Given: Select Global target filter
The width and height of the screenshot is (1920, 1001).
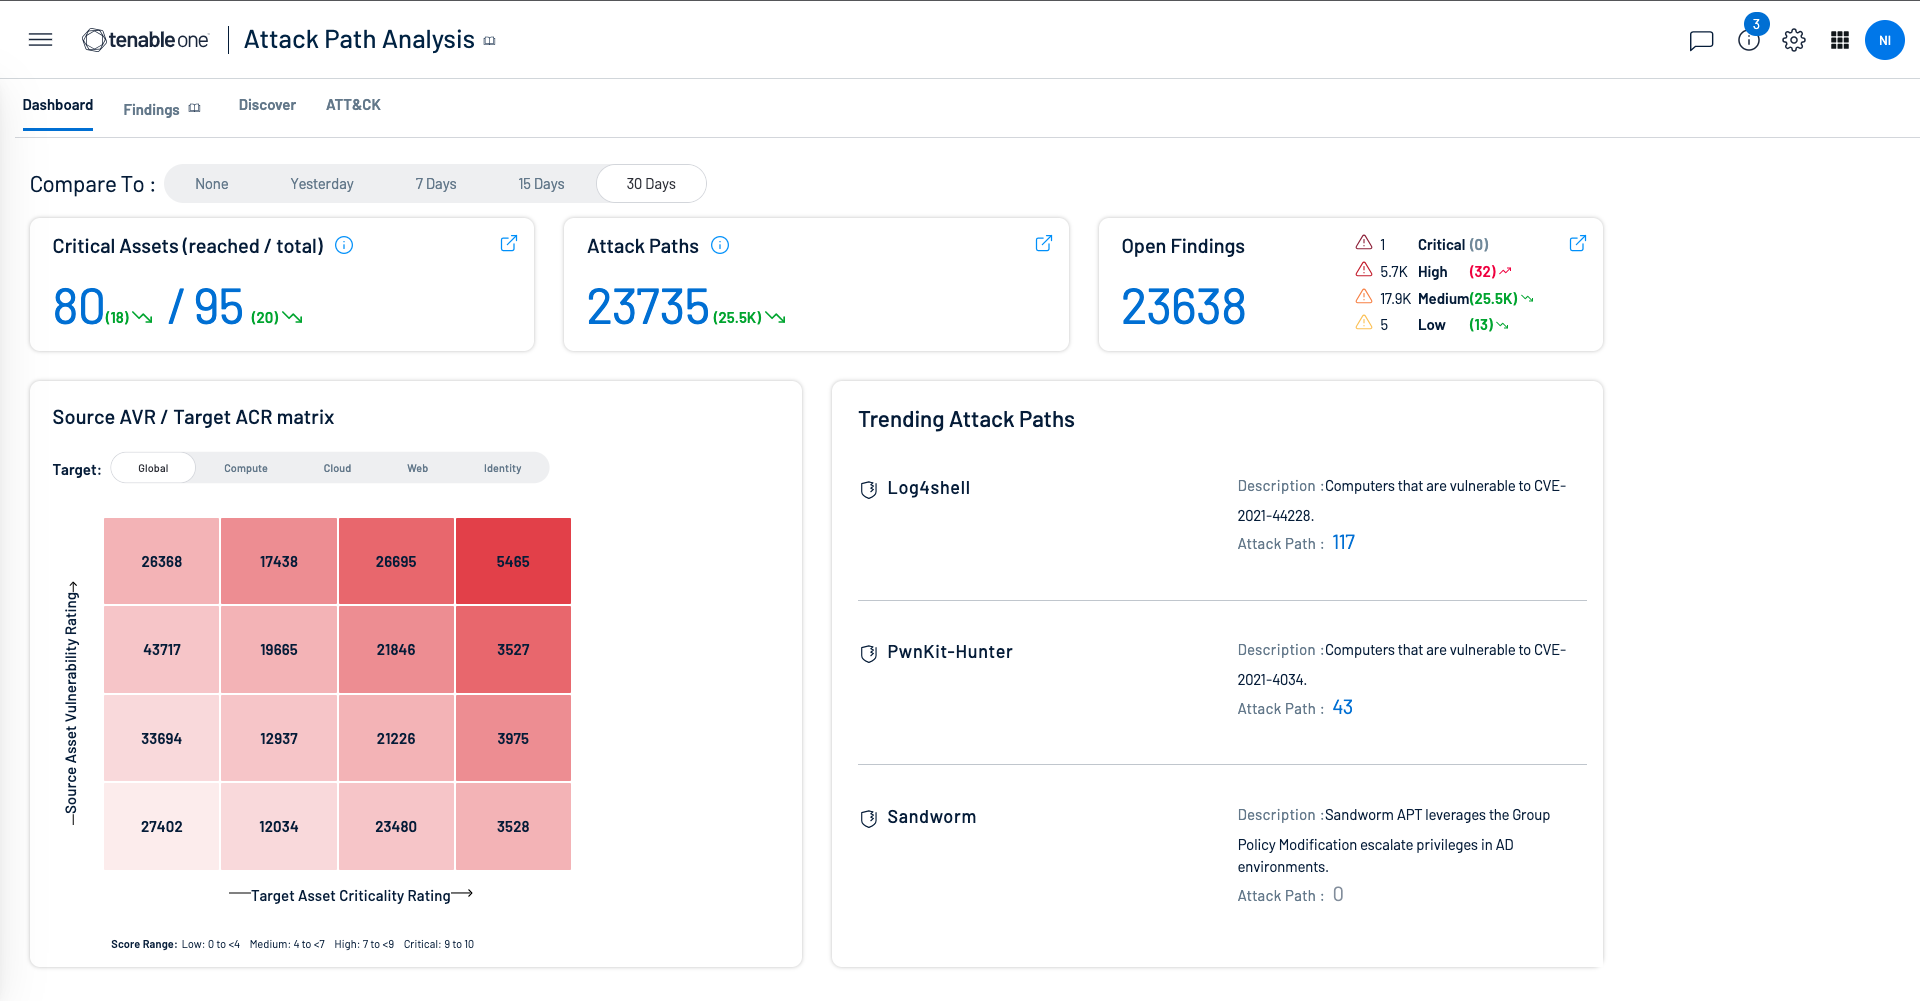Looking at the screenshot, I should 153,468.
